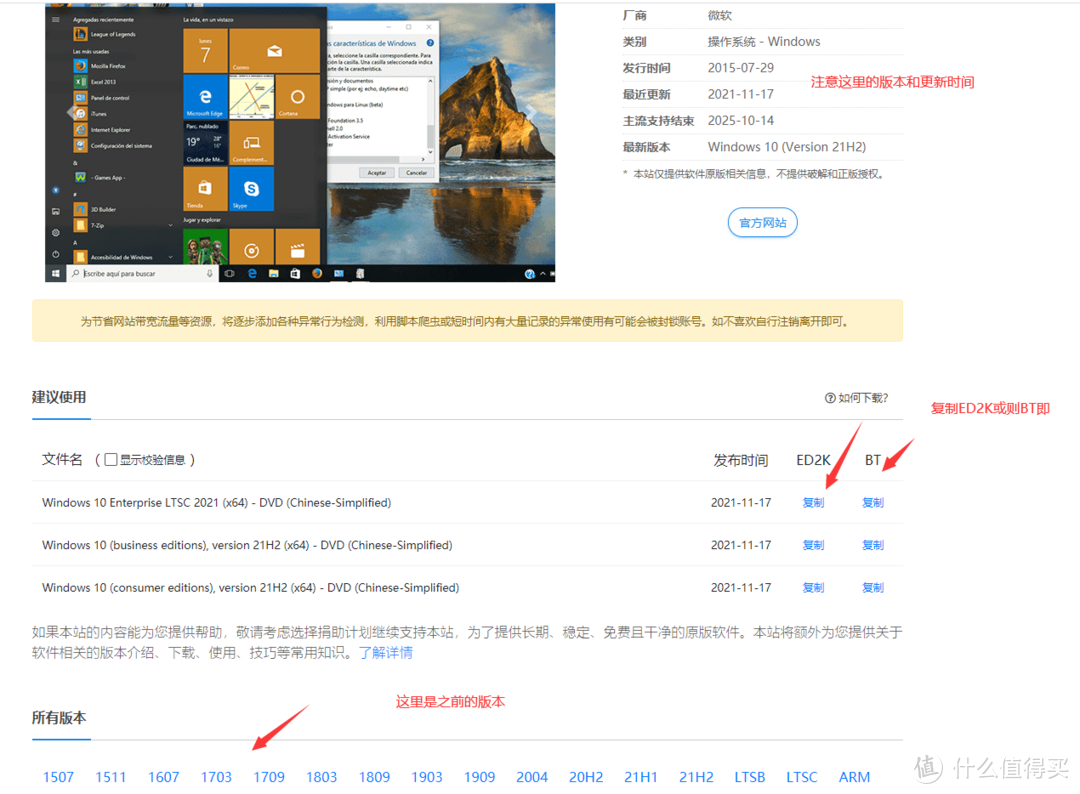Image resolution: width=1080 pixels, height=794 pixels.
Task: Expand the 7-Zip folder chevron in the preview
Action: pos(170,225)
